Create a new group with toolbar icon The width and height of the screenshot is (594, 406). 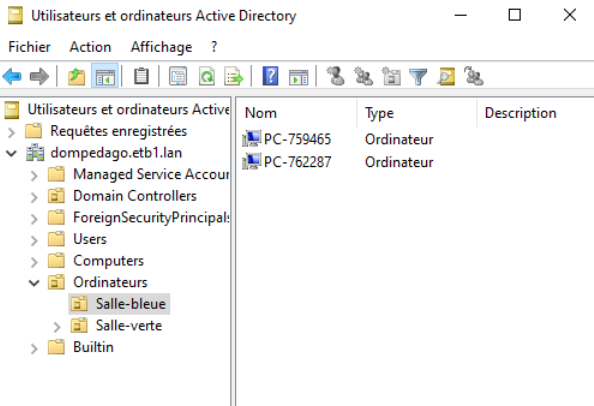(x=363, y=76)
